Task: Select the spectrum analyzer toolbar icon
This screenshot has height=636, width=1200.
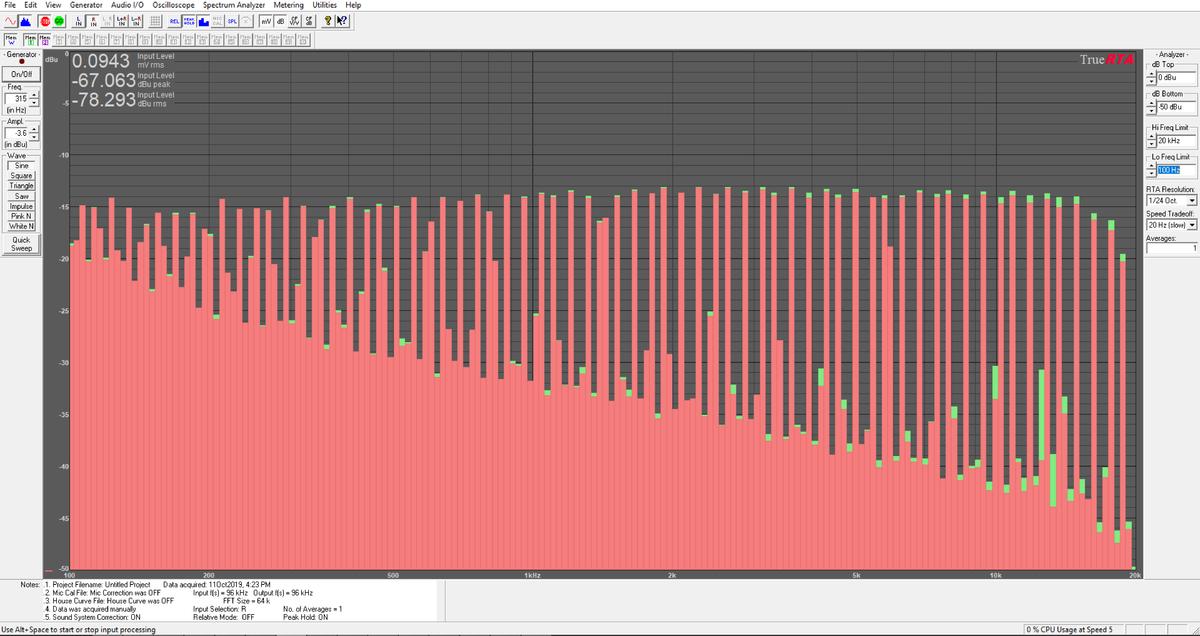Action: [26, 21]
